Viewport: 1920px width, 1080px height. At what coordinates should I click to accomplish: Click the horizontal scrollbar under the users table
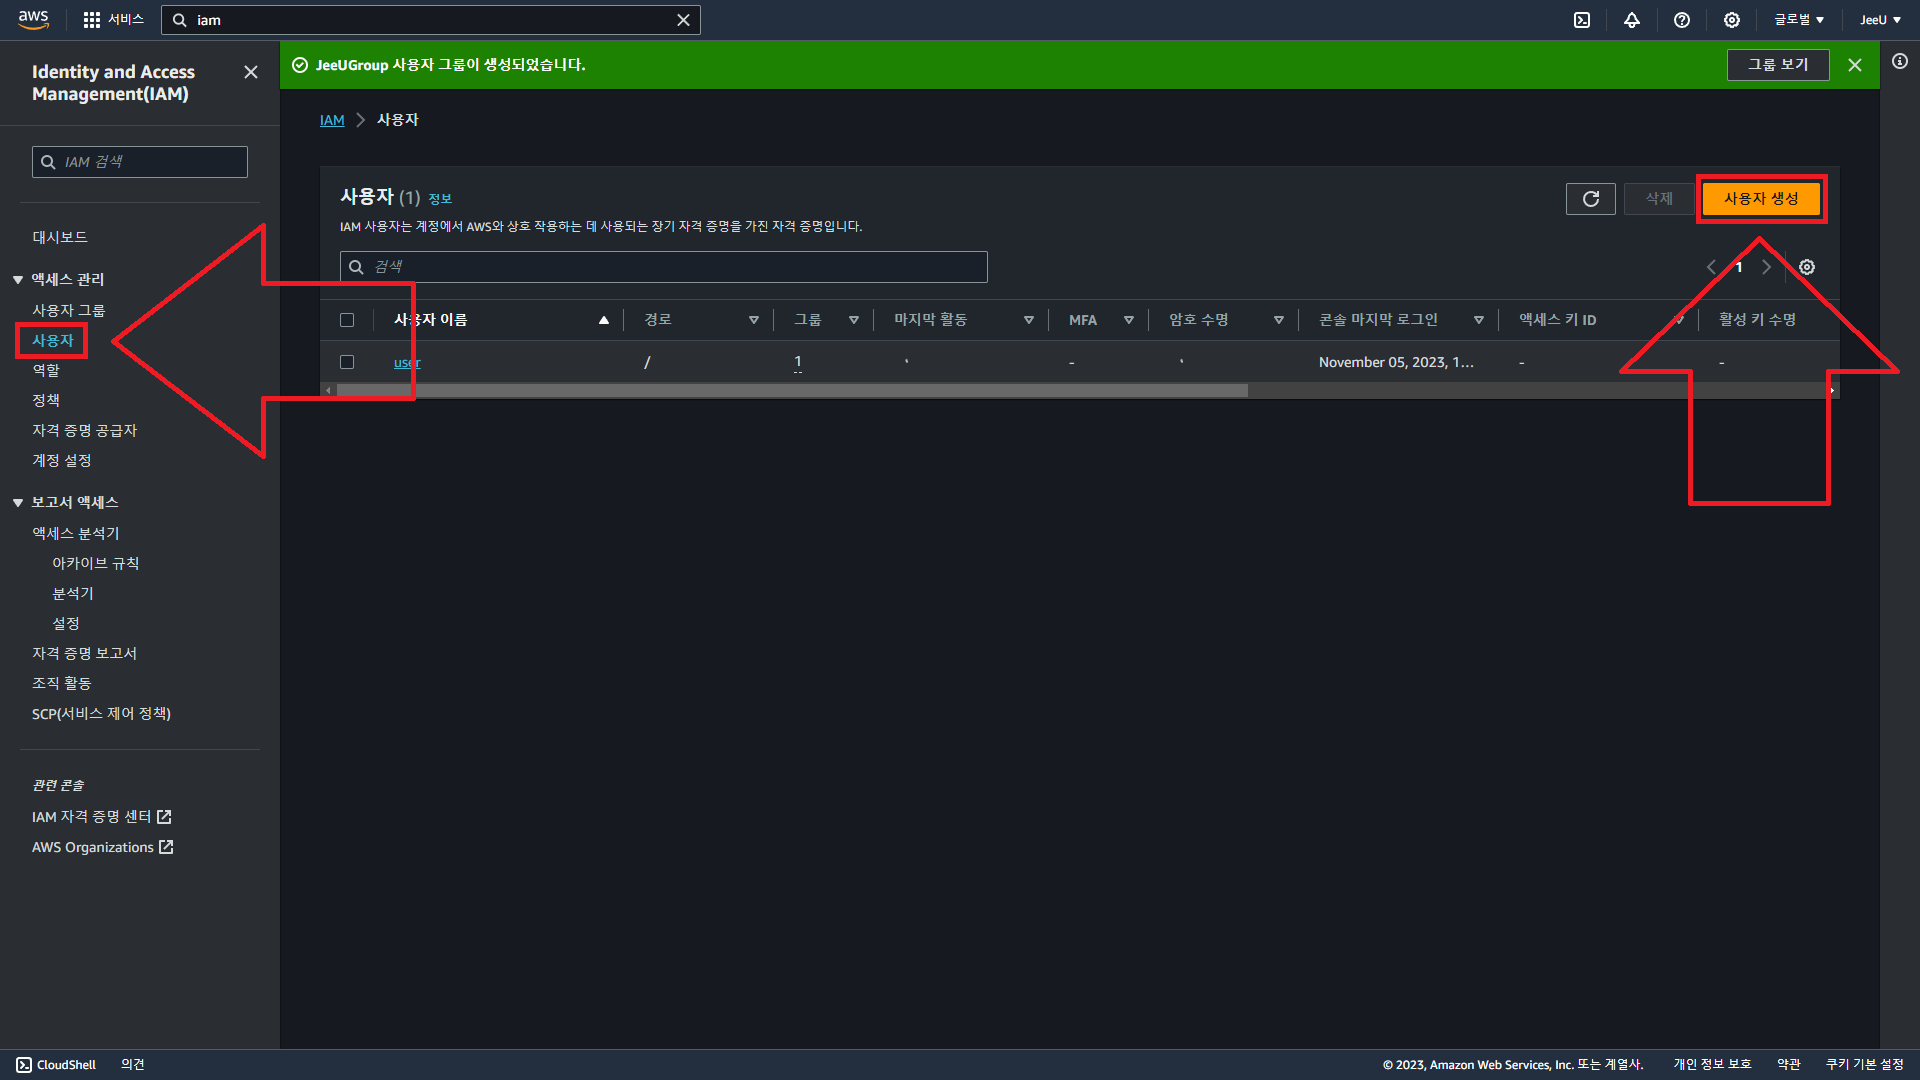pos(790,391)
